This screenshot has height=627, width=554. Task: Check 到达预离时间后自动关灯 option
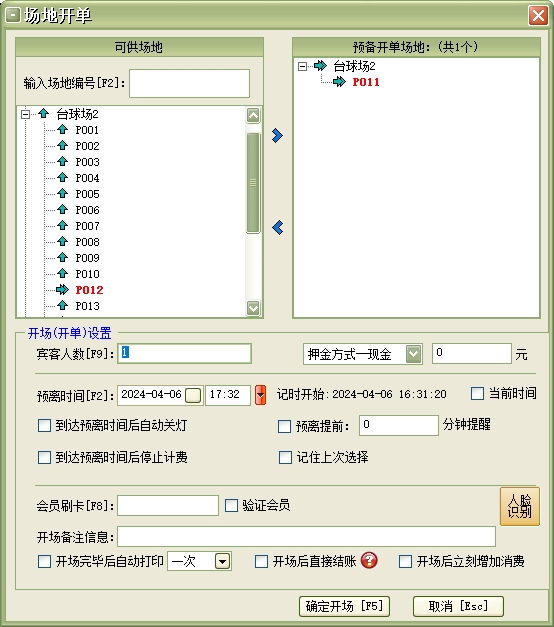[44, 425]
